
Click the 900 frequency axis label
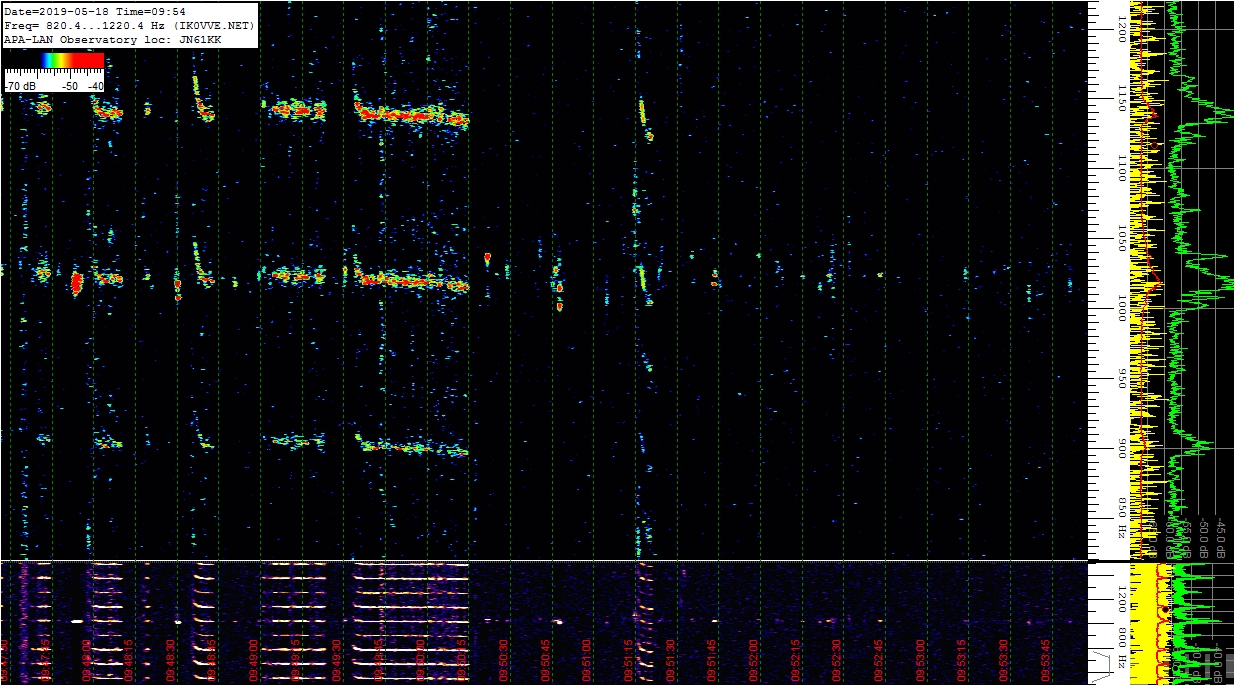[1122, 448]
